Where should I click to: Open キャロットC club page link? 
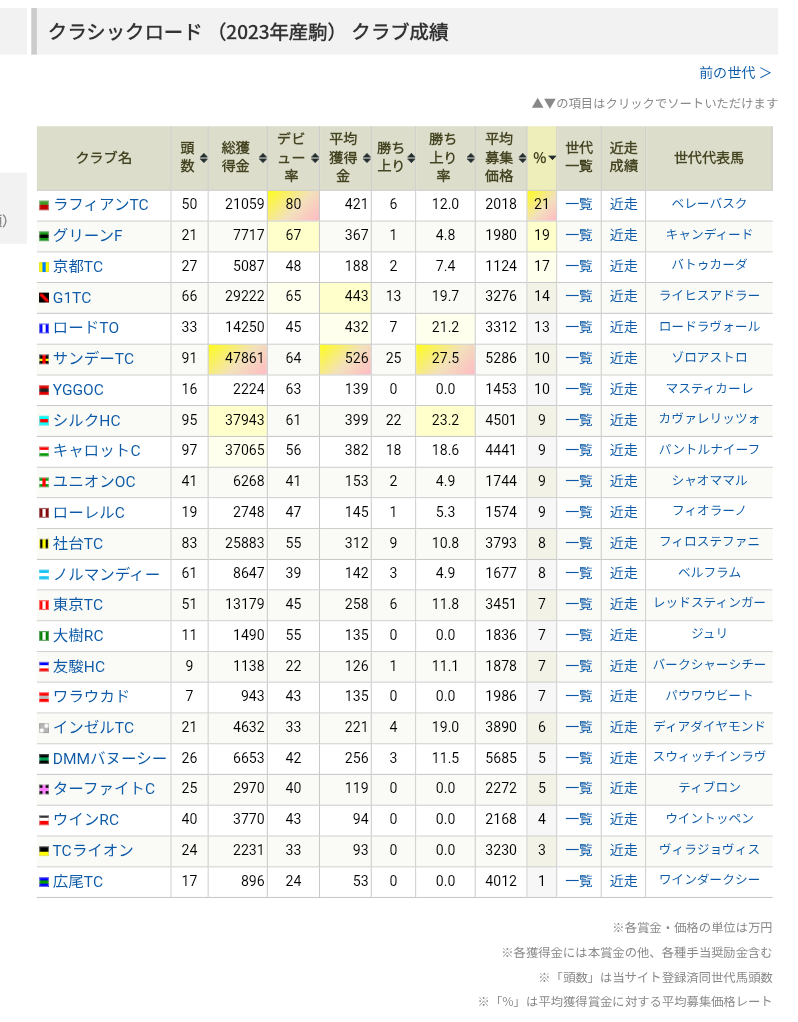[x=96, y=451]
